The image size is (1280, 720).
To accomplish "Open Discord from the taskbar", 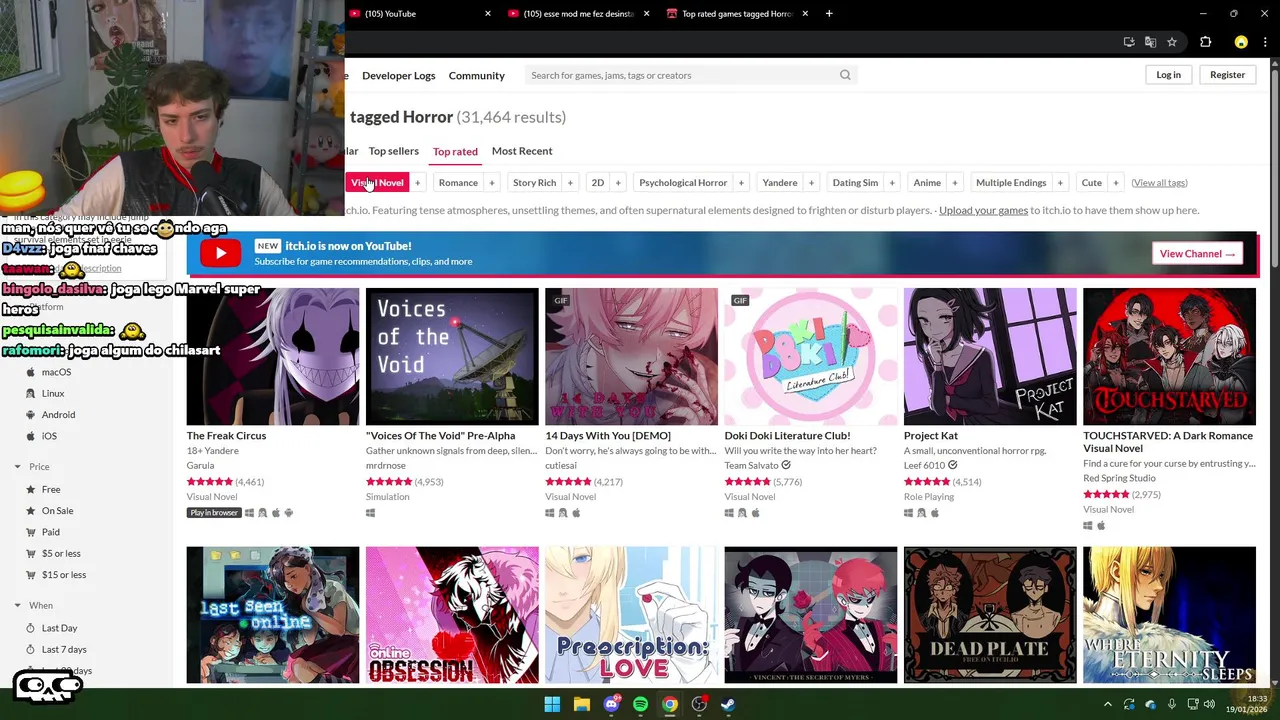I will [611, 704].
